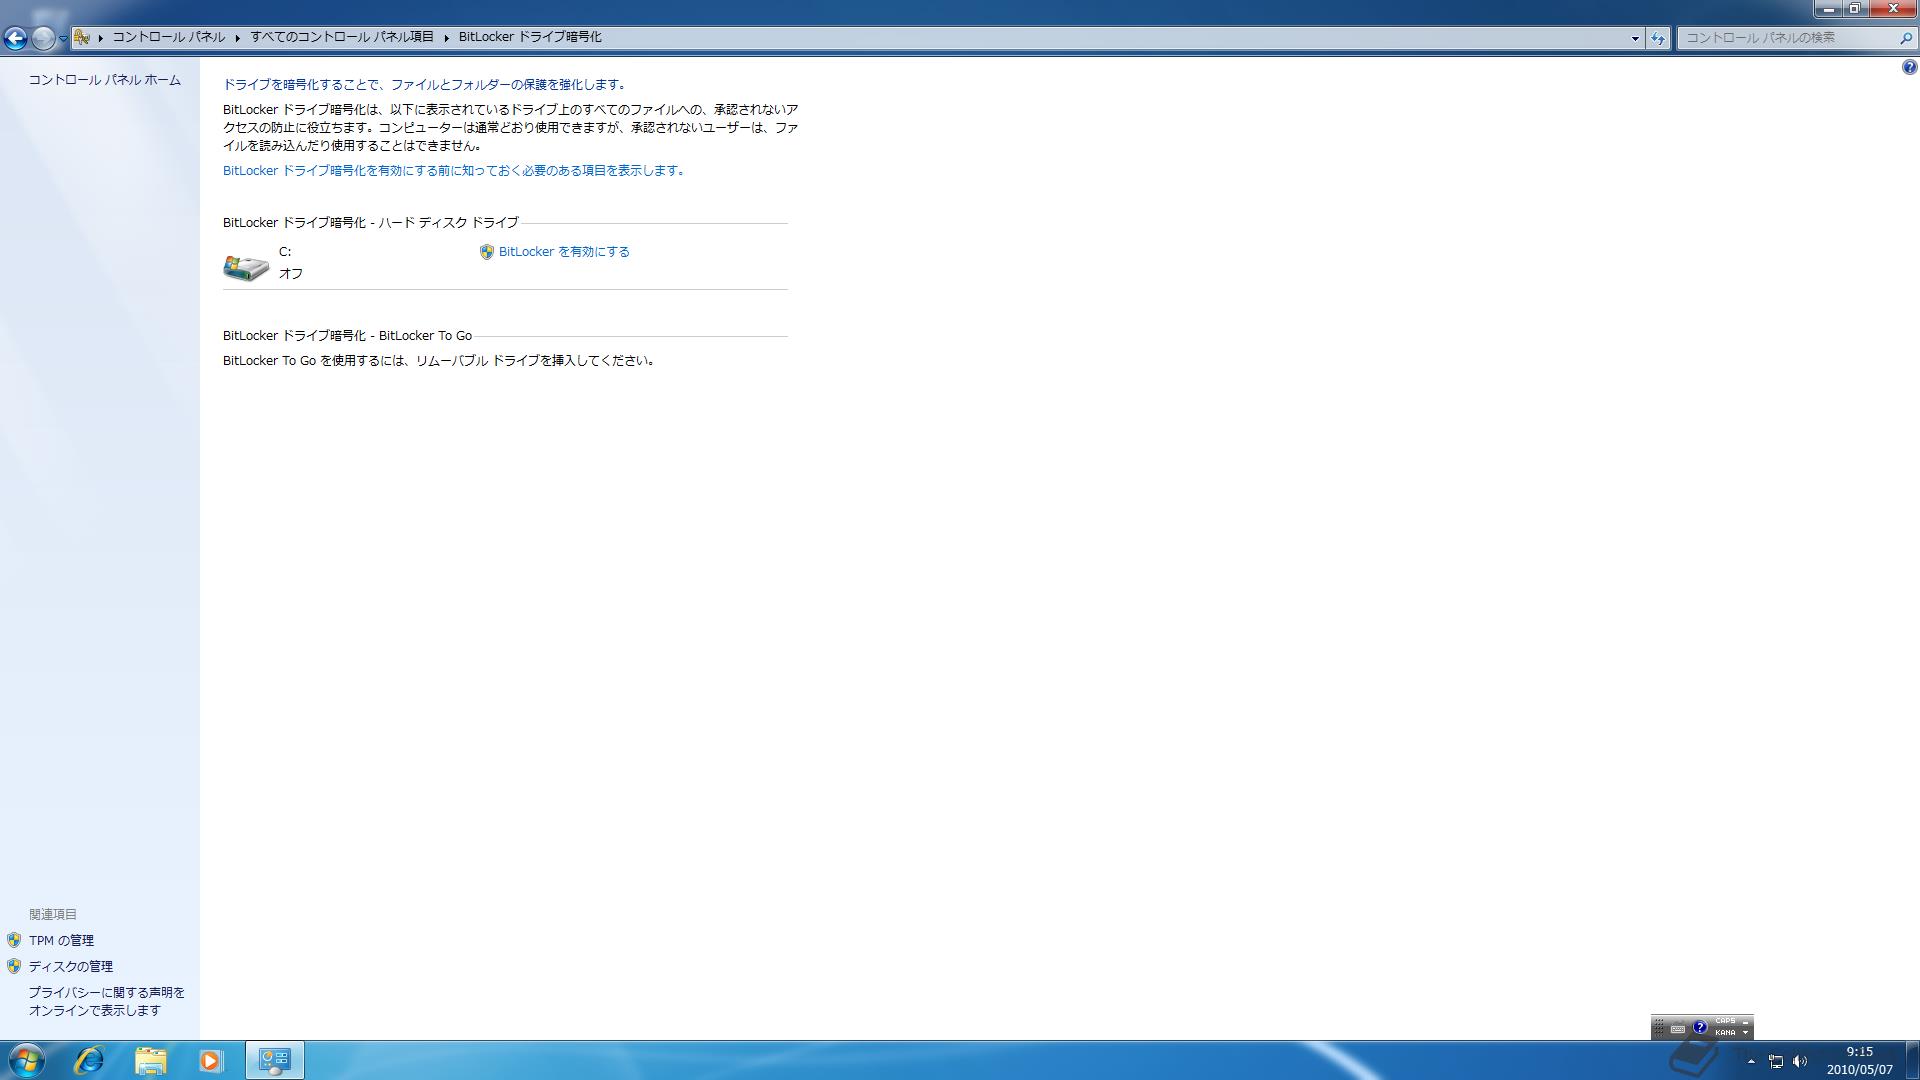The height and width of the screenshot is (1080, 1920).
Task: Click the network tray icon
Action: coord(1776,1061)
